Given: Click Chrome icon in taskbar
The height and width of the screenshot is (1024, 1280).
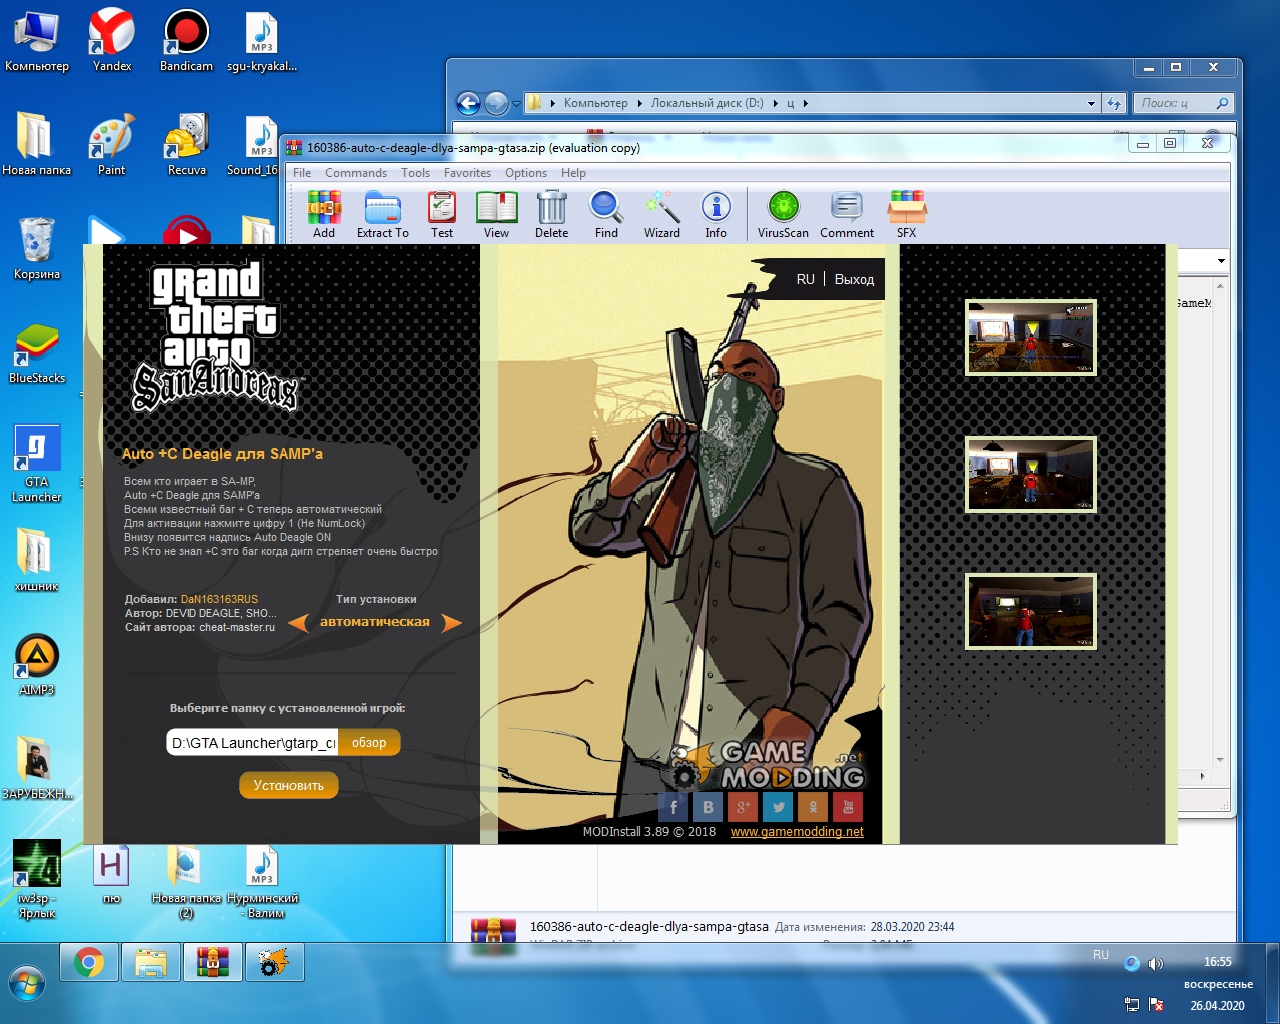Looking at the screenshot, I should pyautogui.click(x=89, y=962).
